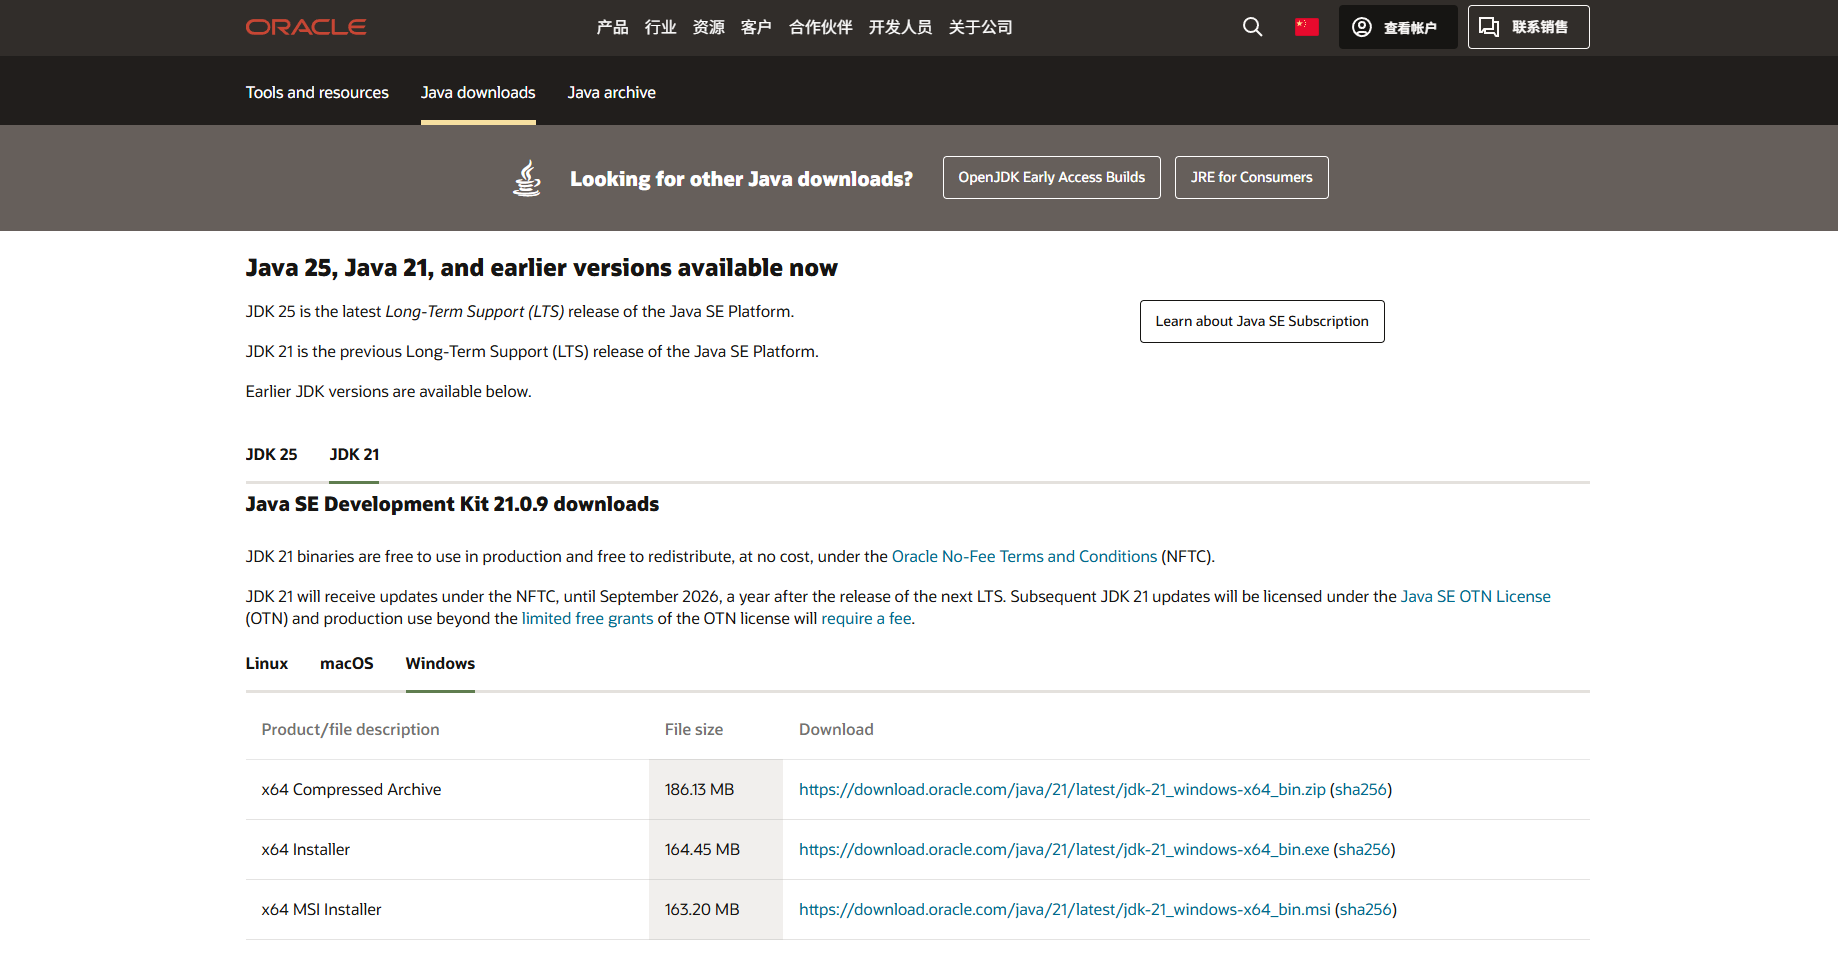Click the JRE for Consumers button
Image resolution: width=1838 pixels, height=956 pixels.
[1251, 177]
